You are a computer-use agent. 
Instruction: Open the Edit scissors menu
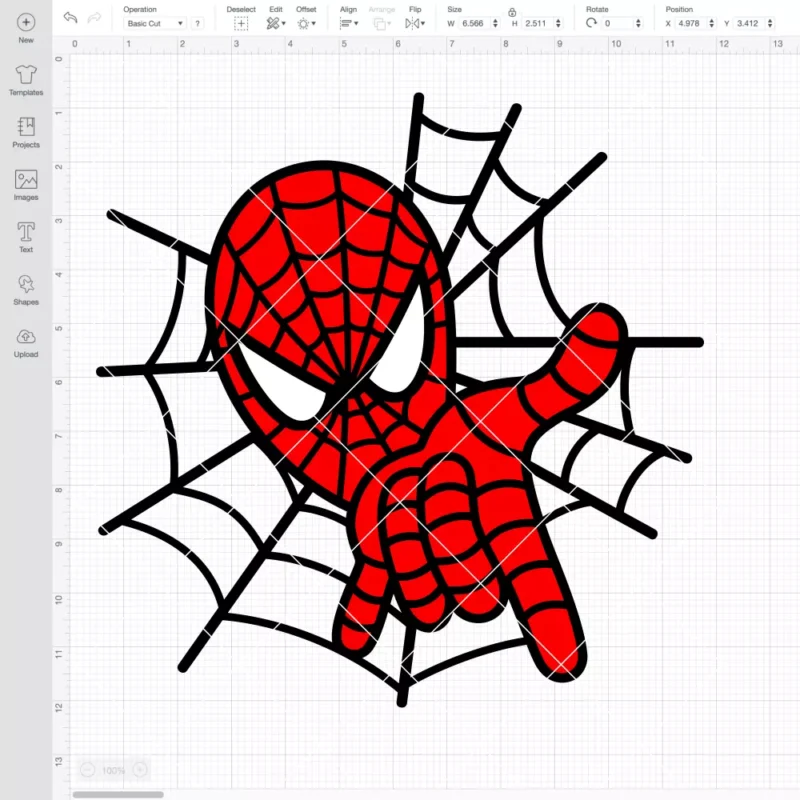click(276, 23)
